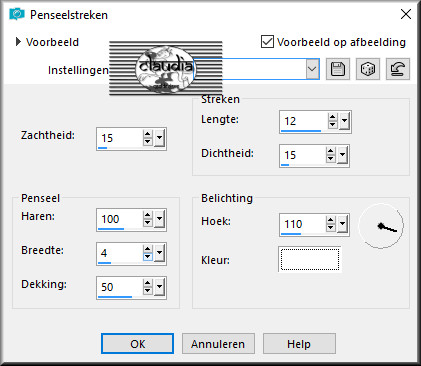
Task: Open Breedte slider dropdown arrow
Action: 160,253
